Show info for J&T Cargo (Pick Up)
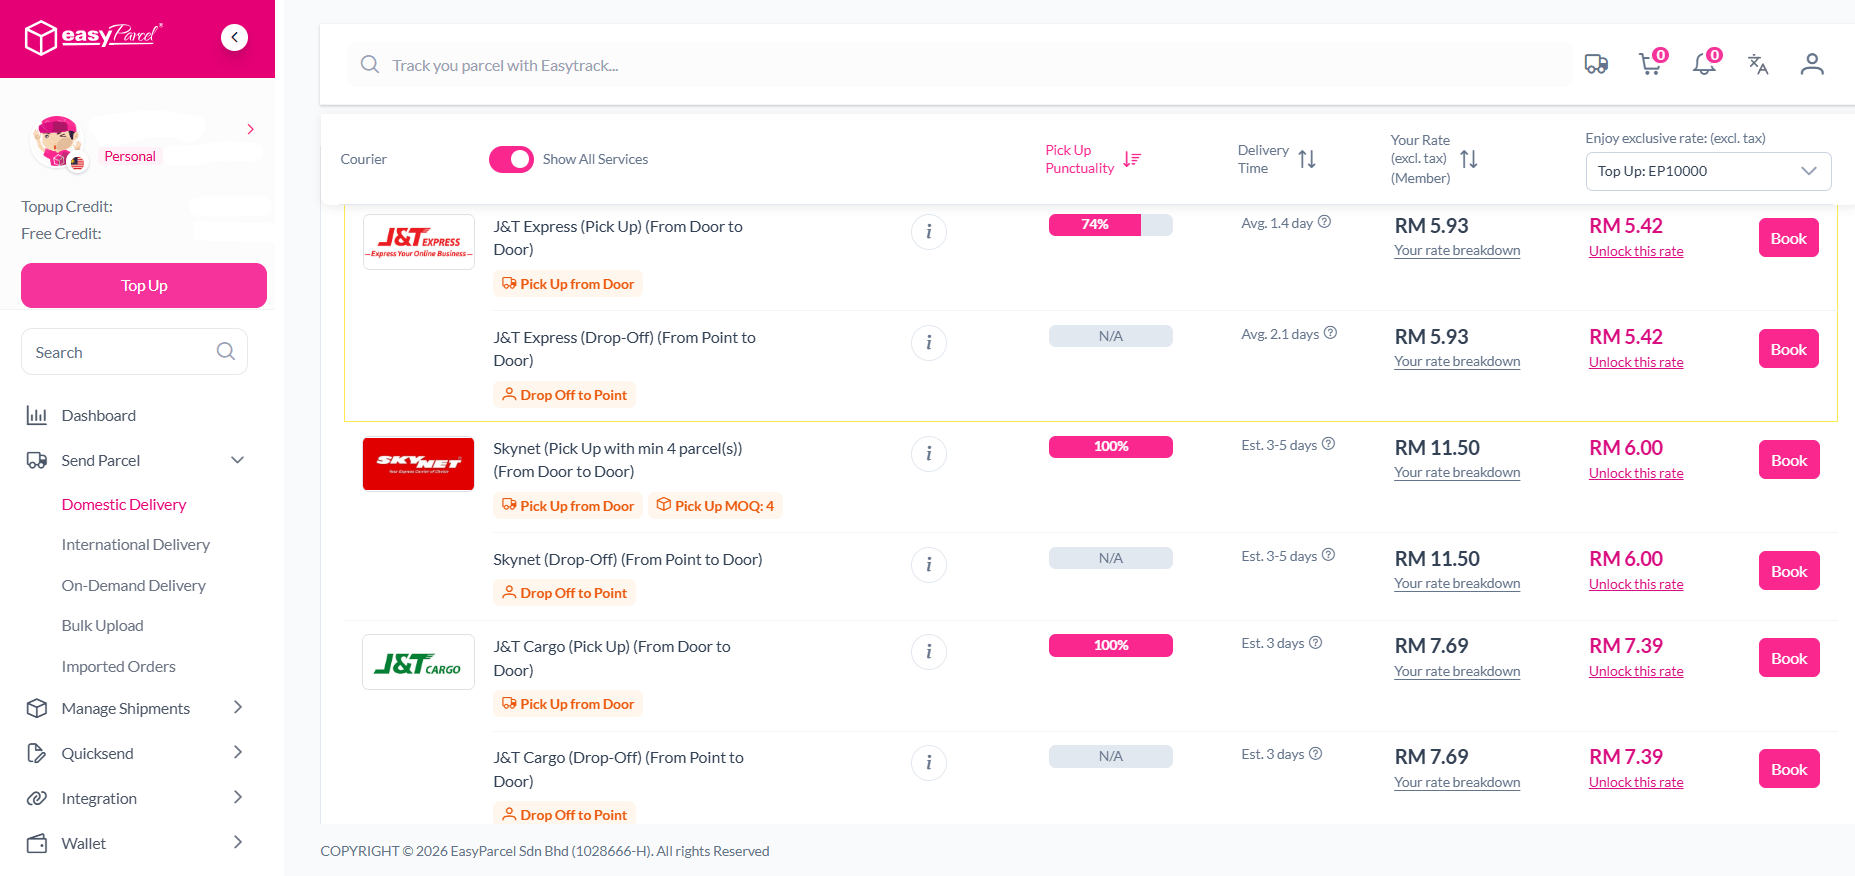This screenshot has width=1855, height=876. 929,652
